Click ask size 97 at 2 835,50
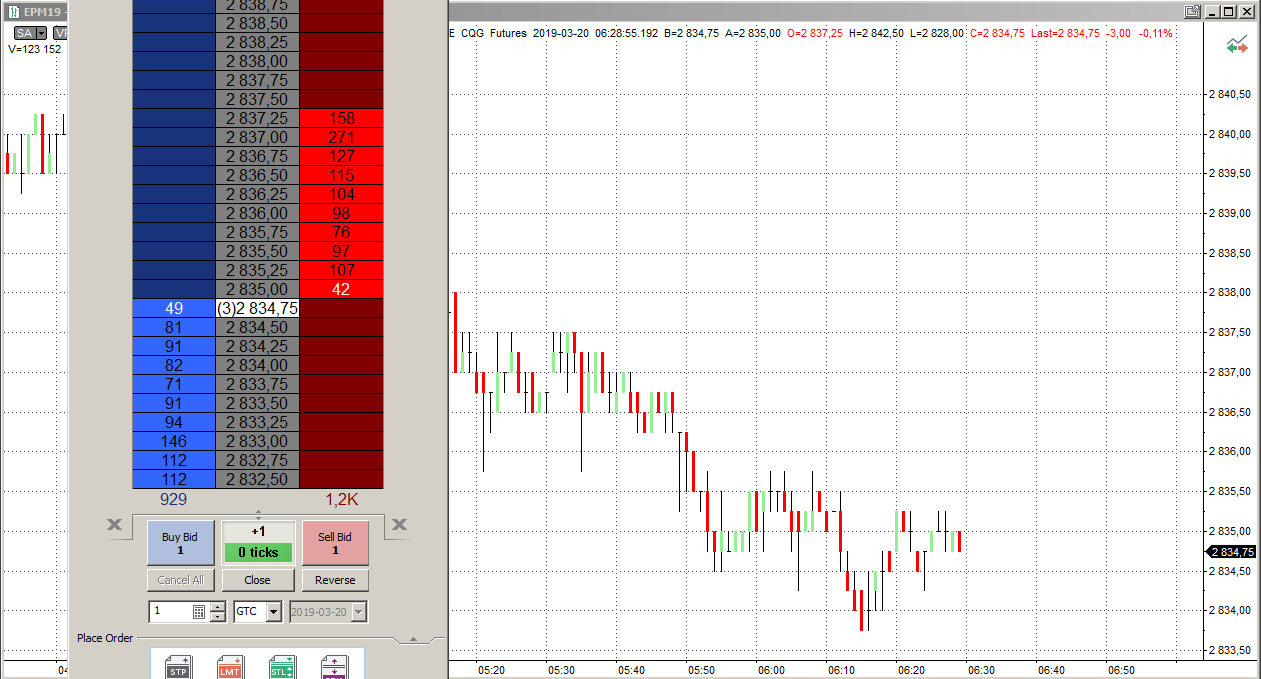The width and height of the screenshot is (1261, 679). click(x=342, y=251)
